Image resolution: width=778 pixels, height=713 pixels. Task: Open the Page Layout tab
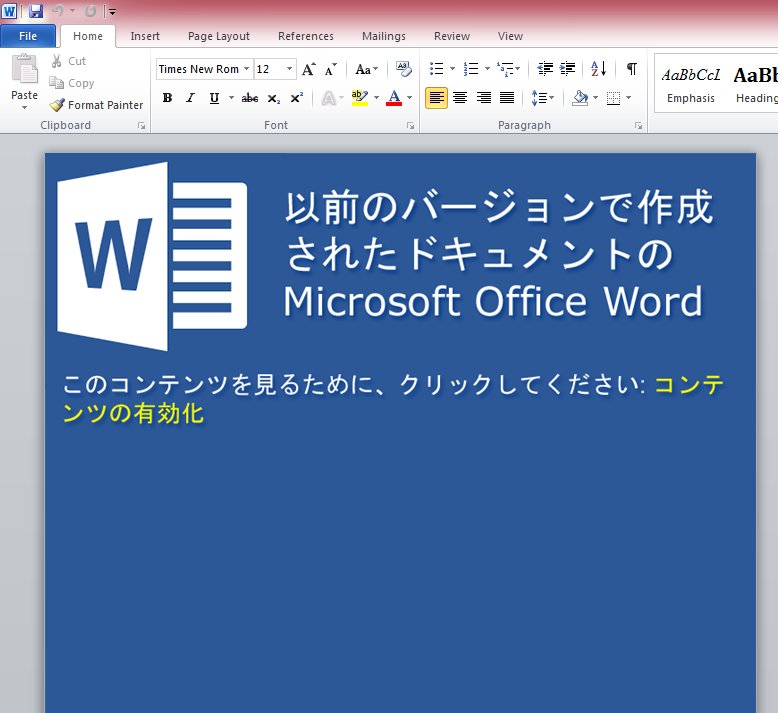tap(218, 36)
